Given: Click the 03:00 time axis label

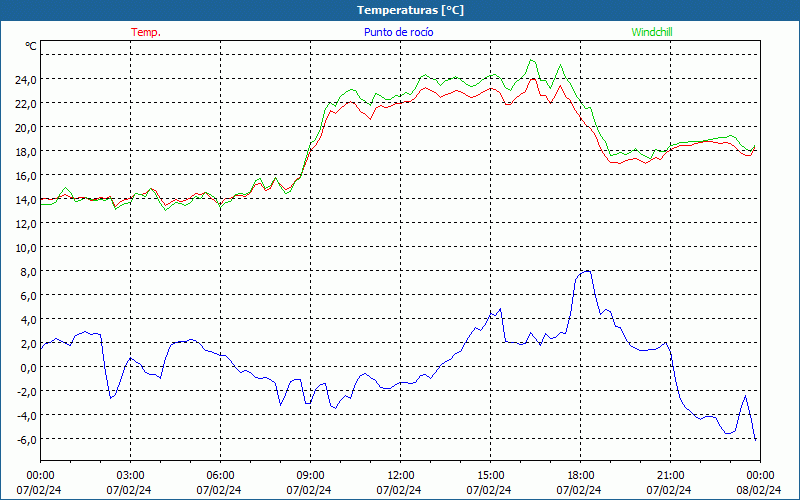Looking at the screenshot, I should (130, 476).
